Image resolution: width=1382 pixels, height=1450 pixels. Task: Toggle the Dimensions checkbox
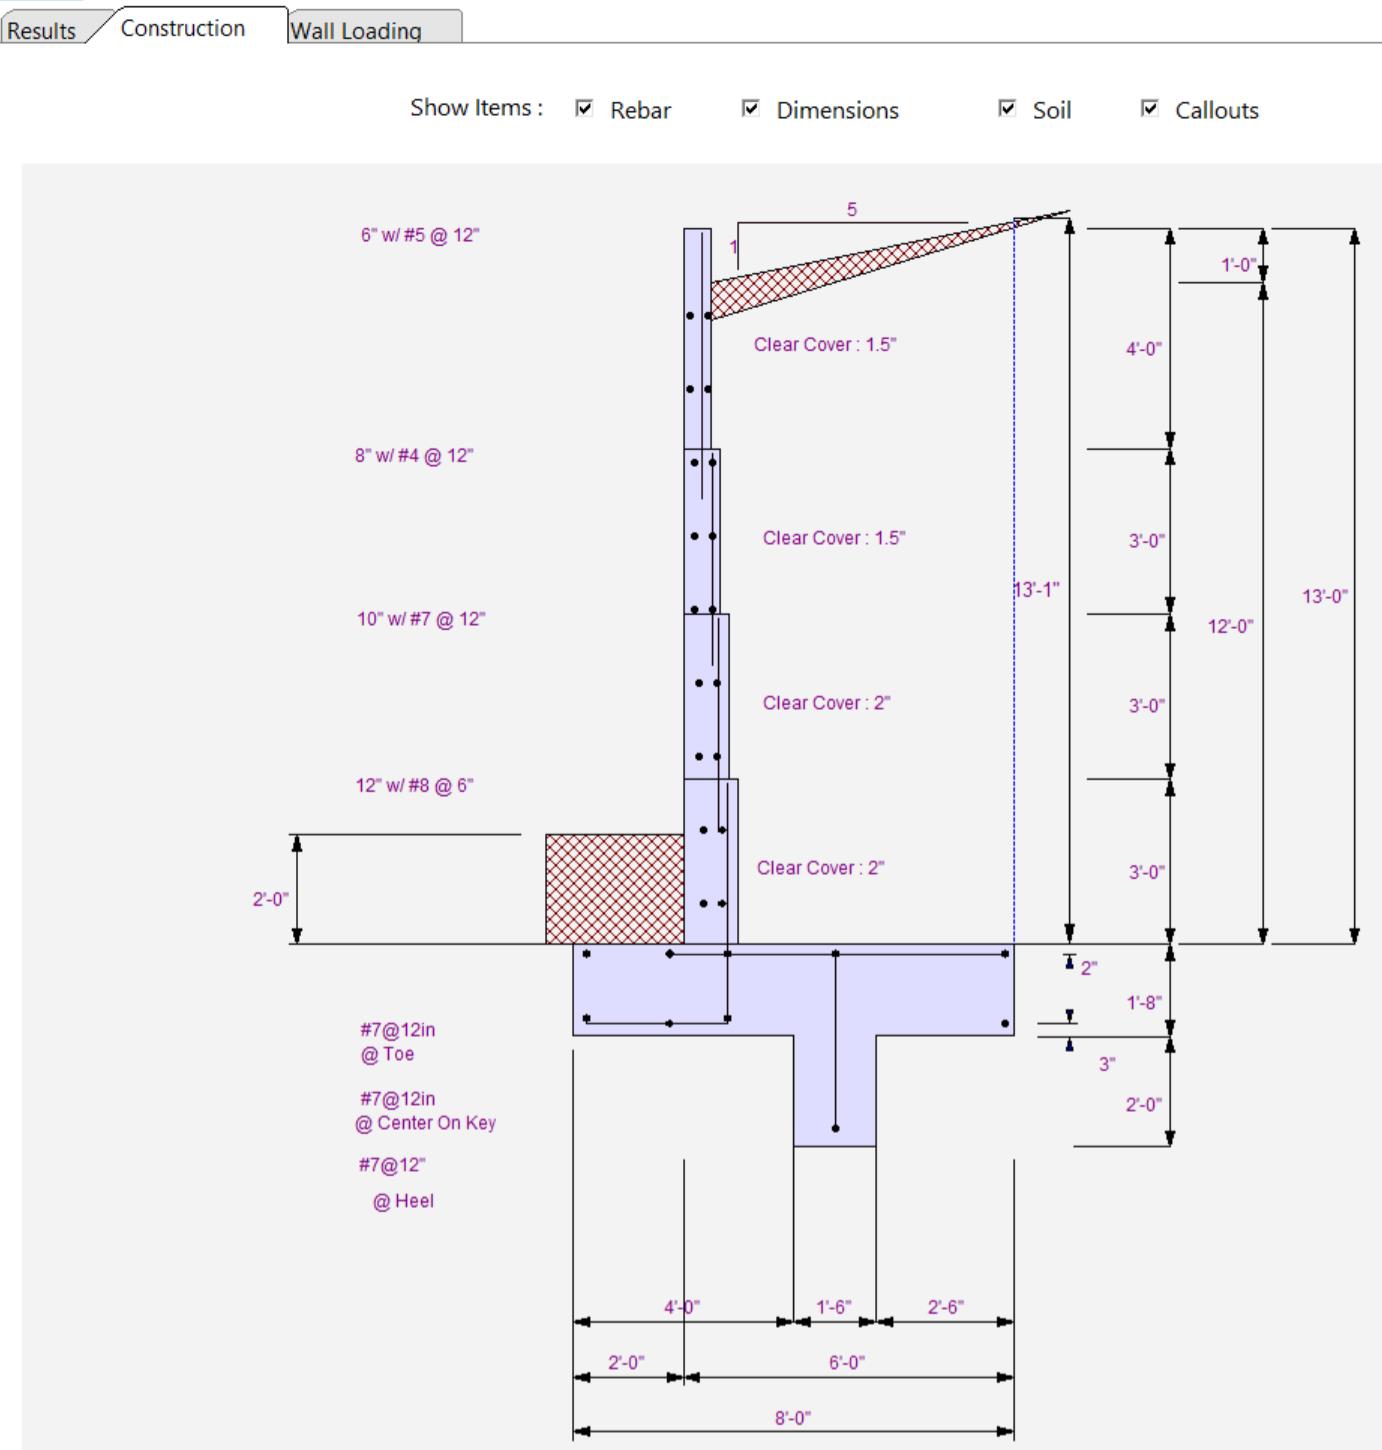[751, 109]
